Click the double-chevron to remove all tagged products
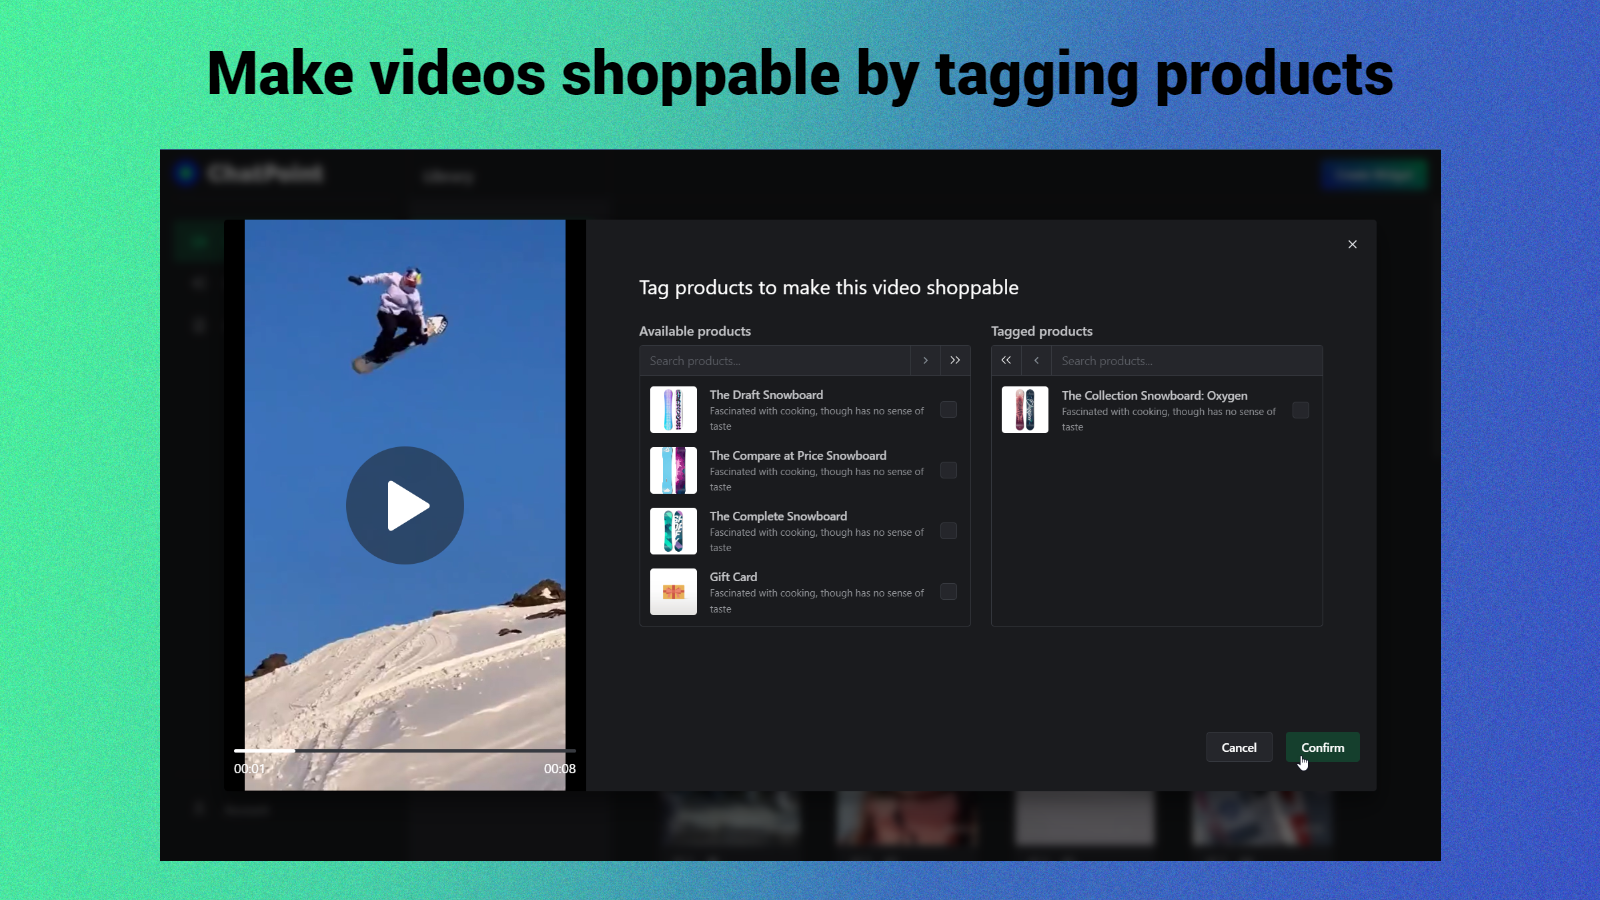Viewport: 1600px width, 900px height. [x=1005, y=360]
